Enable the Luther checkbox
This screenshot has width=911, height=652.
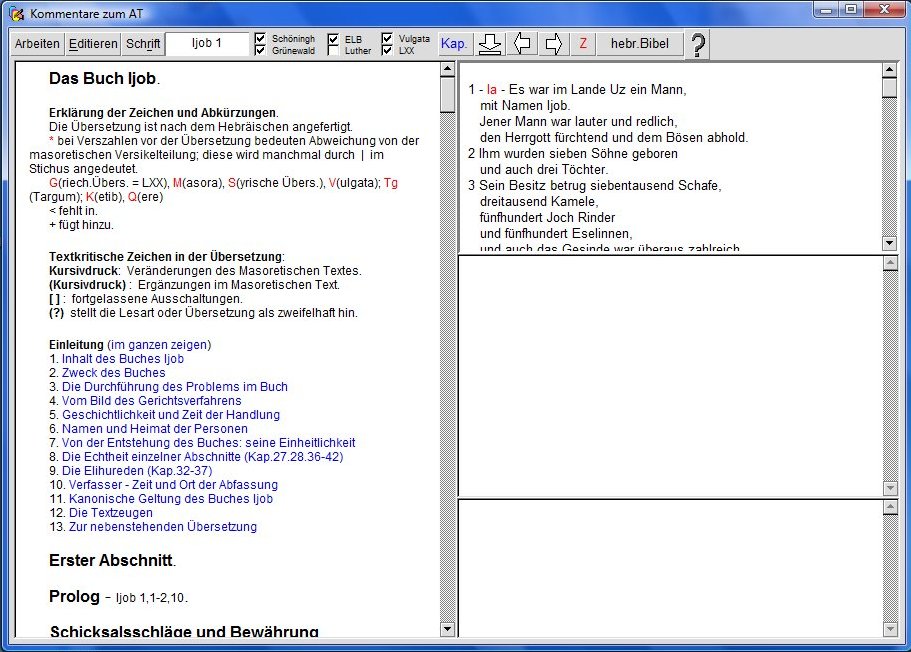[x=333, y=51]
